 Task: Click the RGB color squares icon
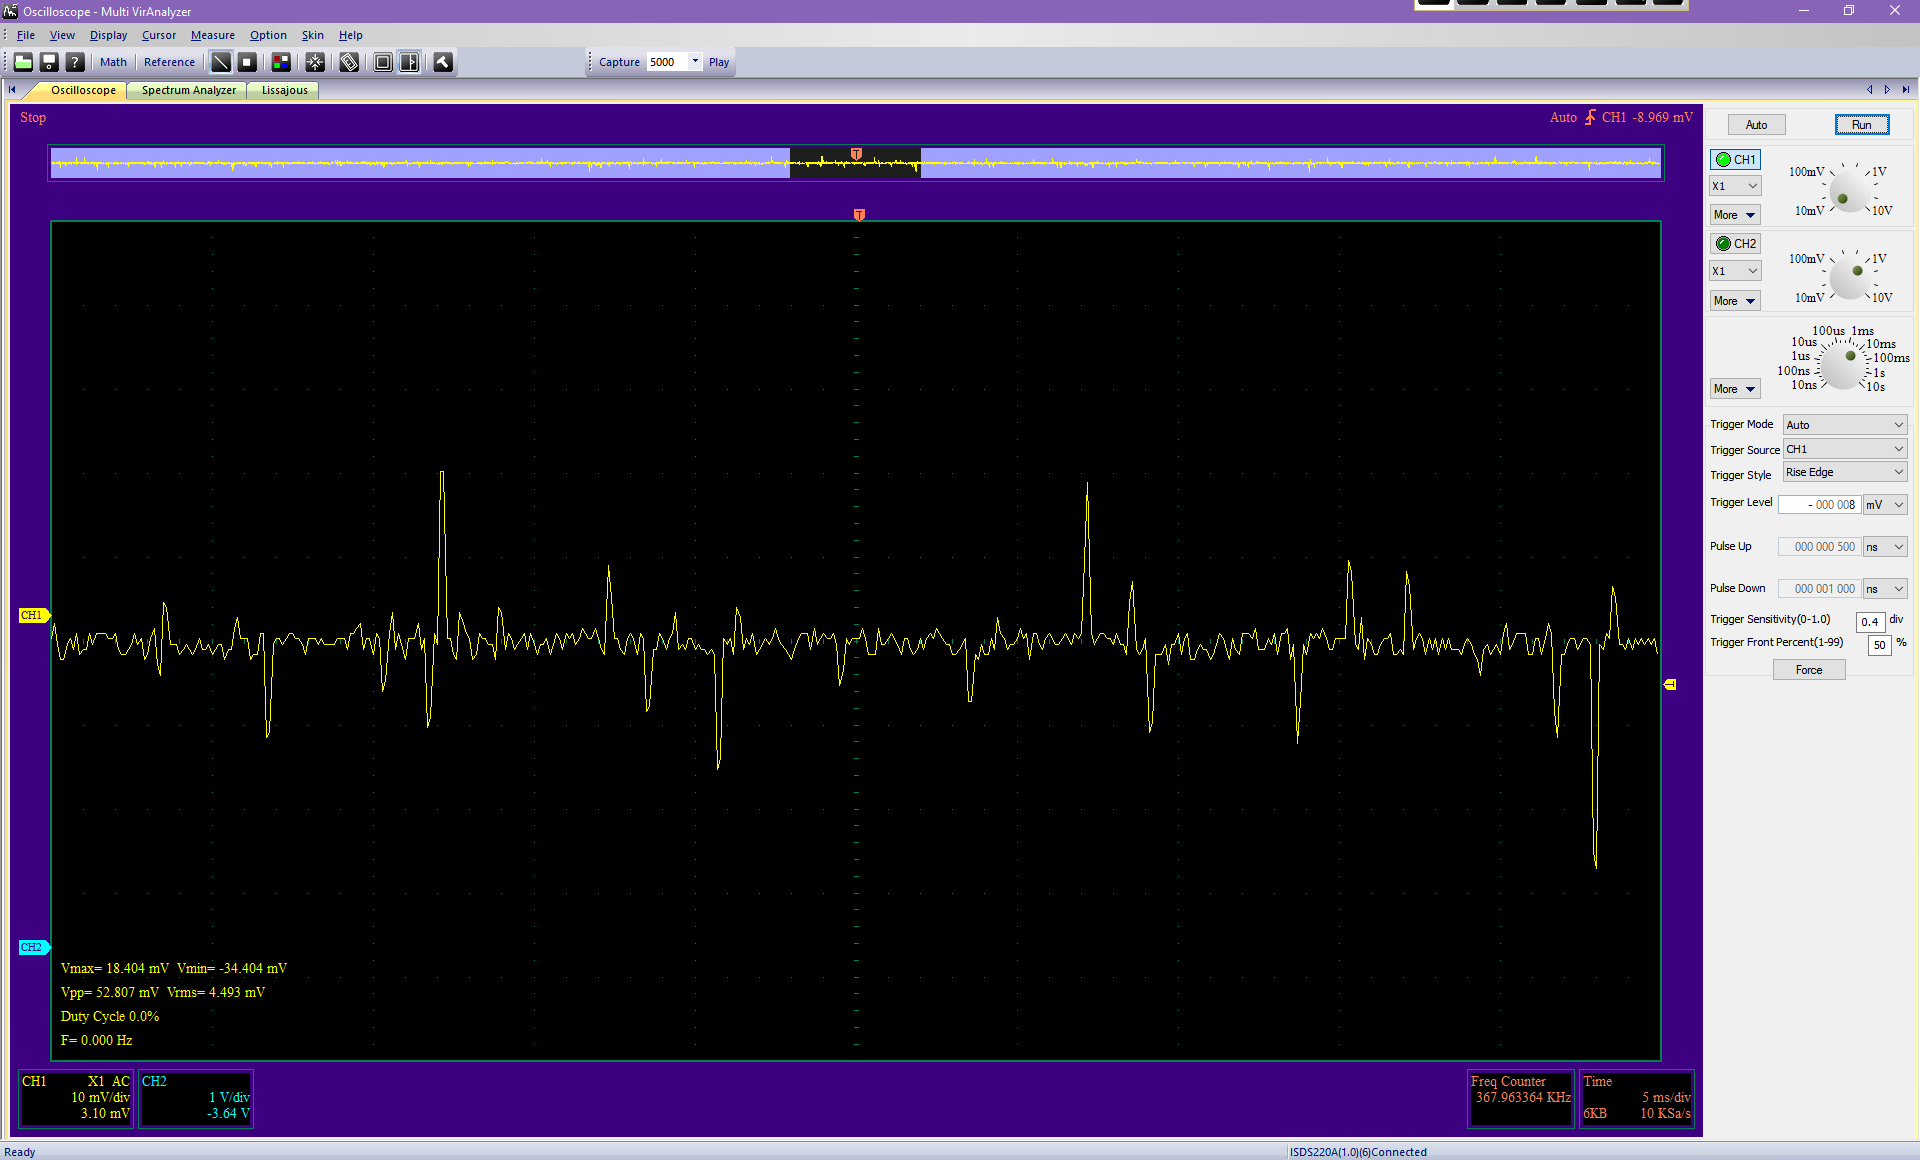pos(281,62)
